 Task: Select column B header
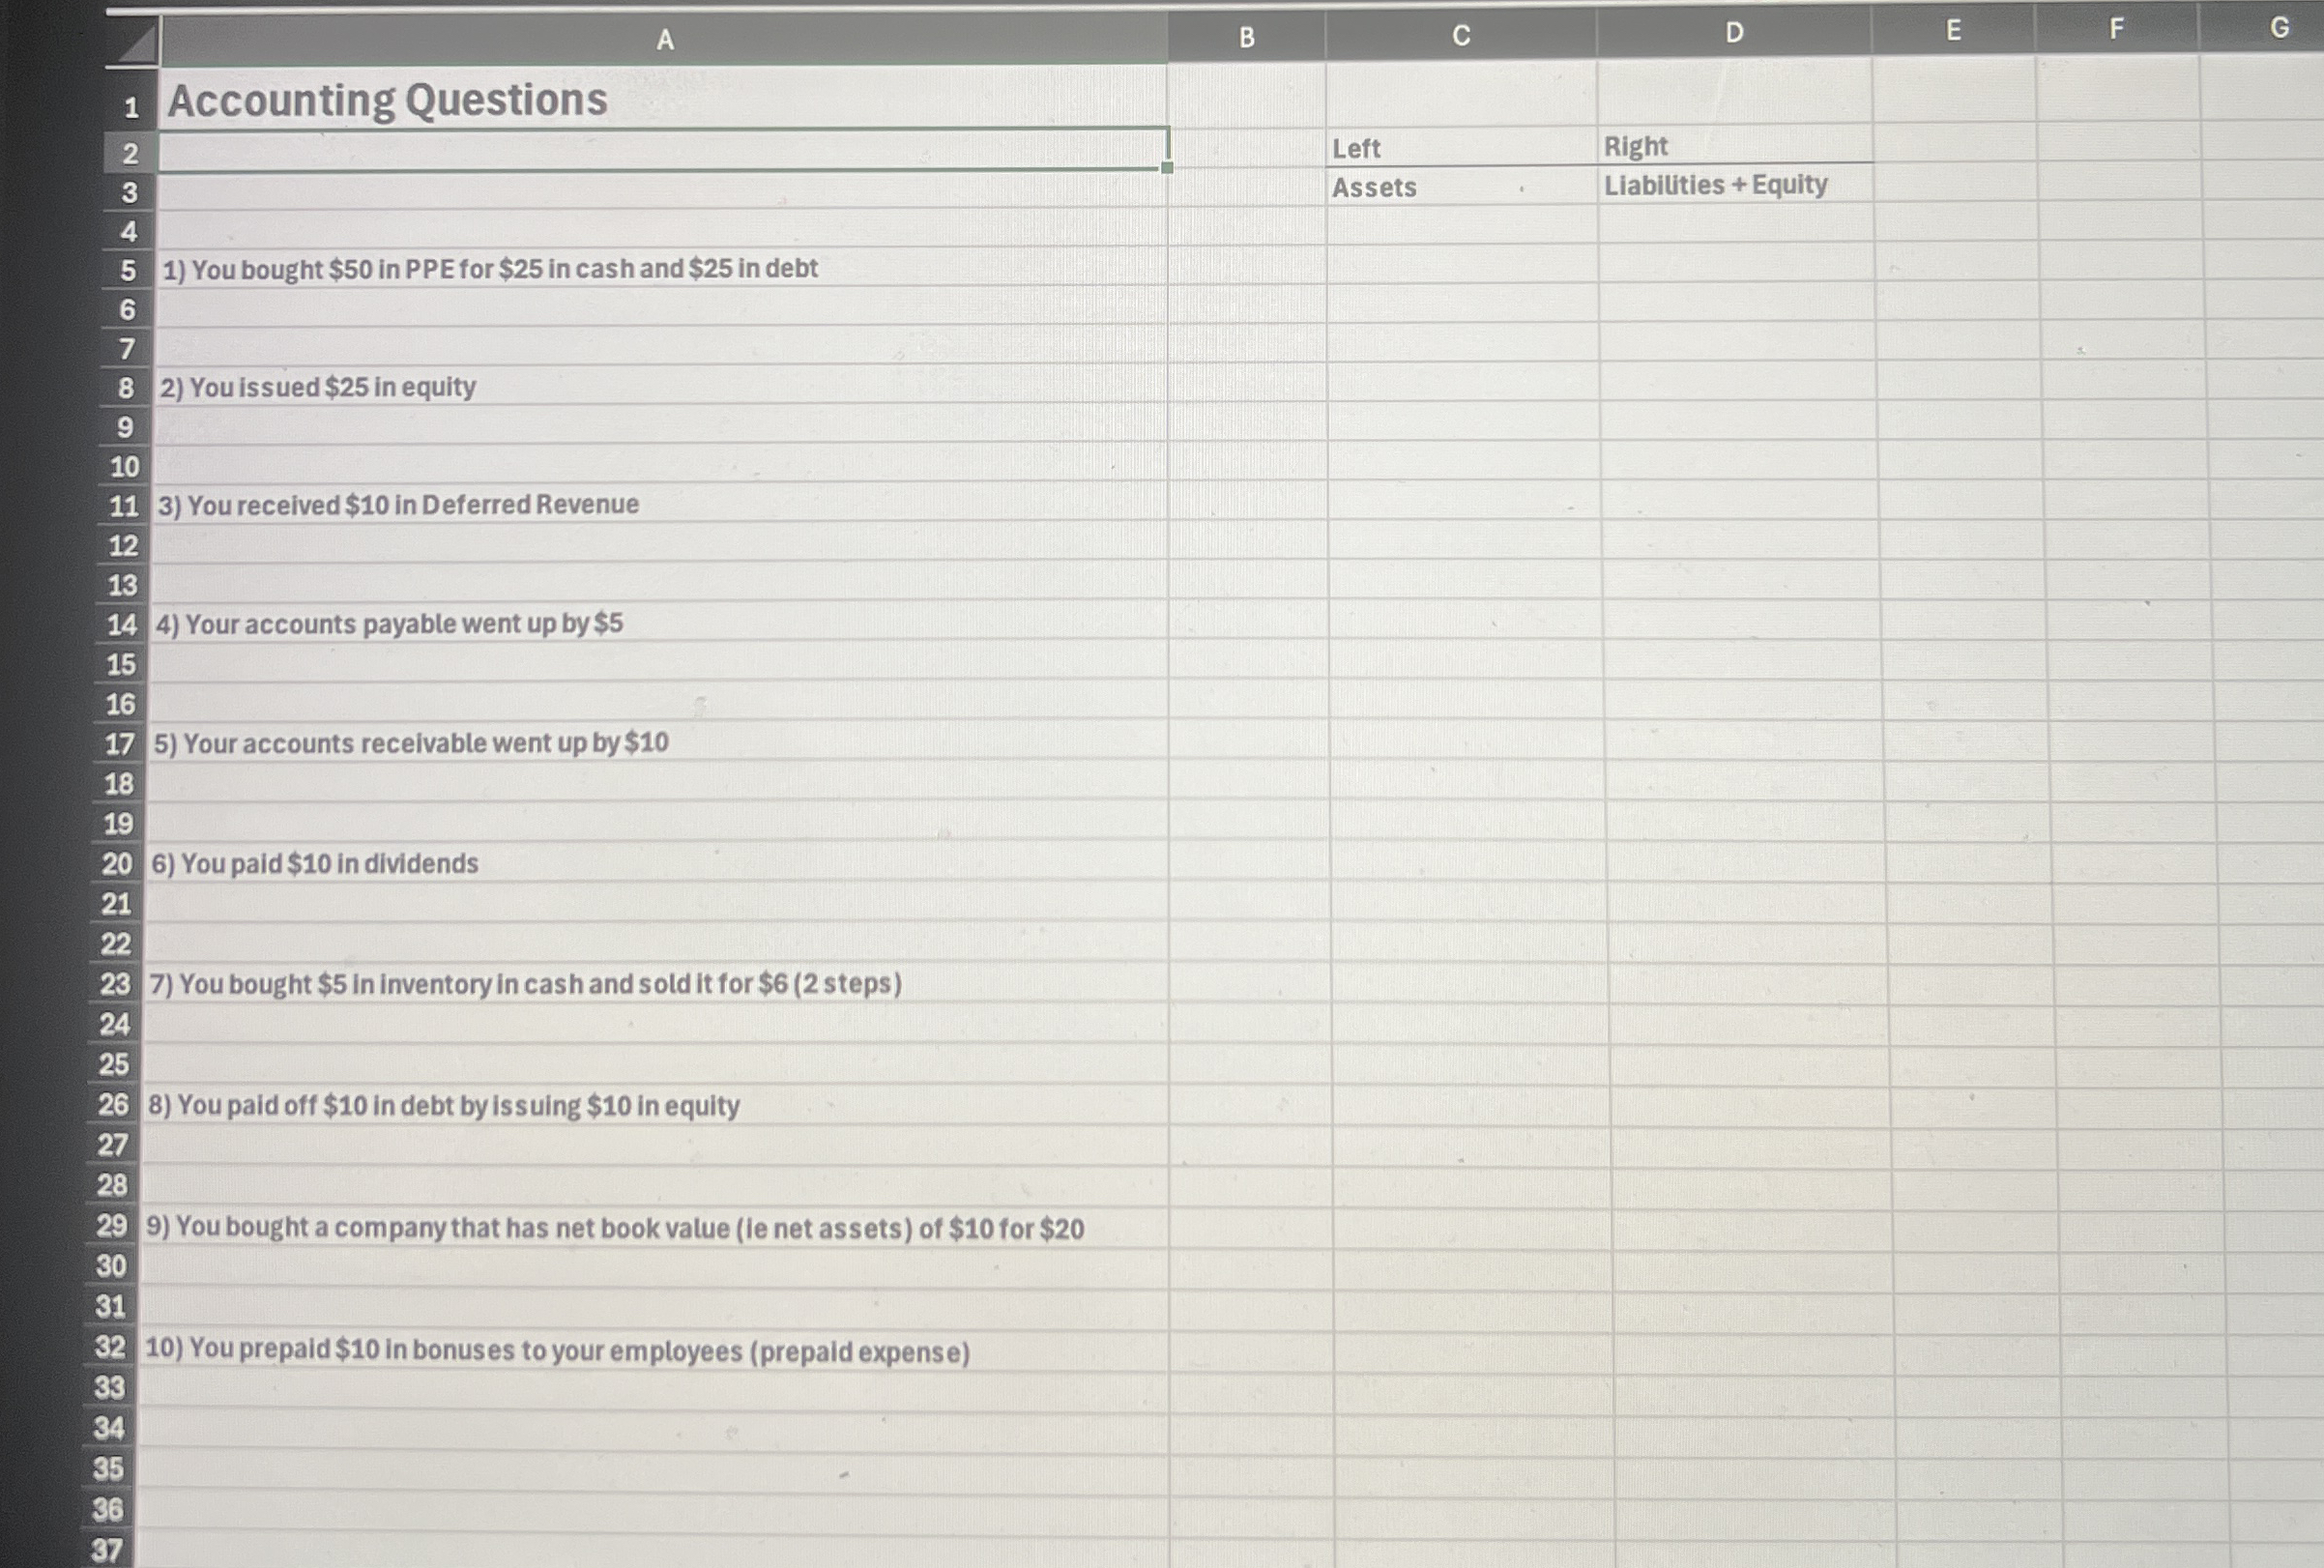coord(1246,38)
